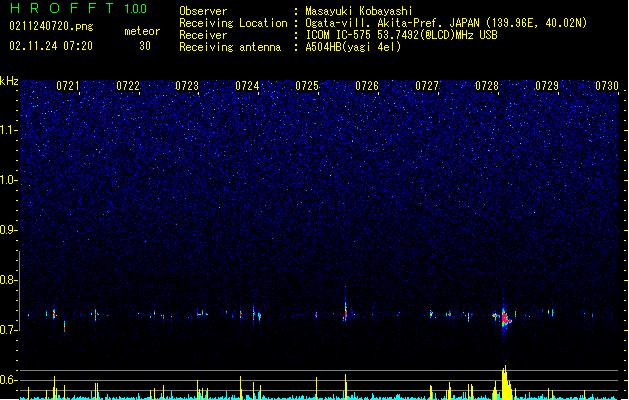Click the Receiving Location label
This screenshot has height=400, width=629.
pos(233,23)
